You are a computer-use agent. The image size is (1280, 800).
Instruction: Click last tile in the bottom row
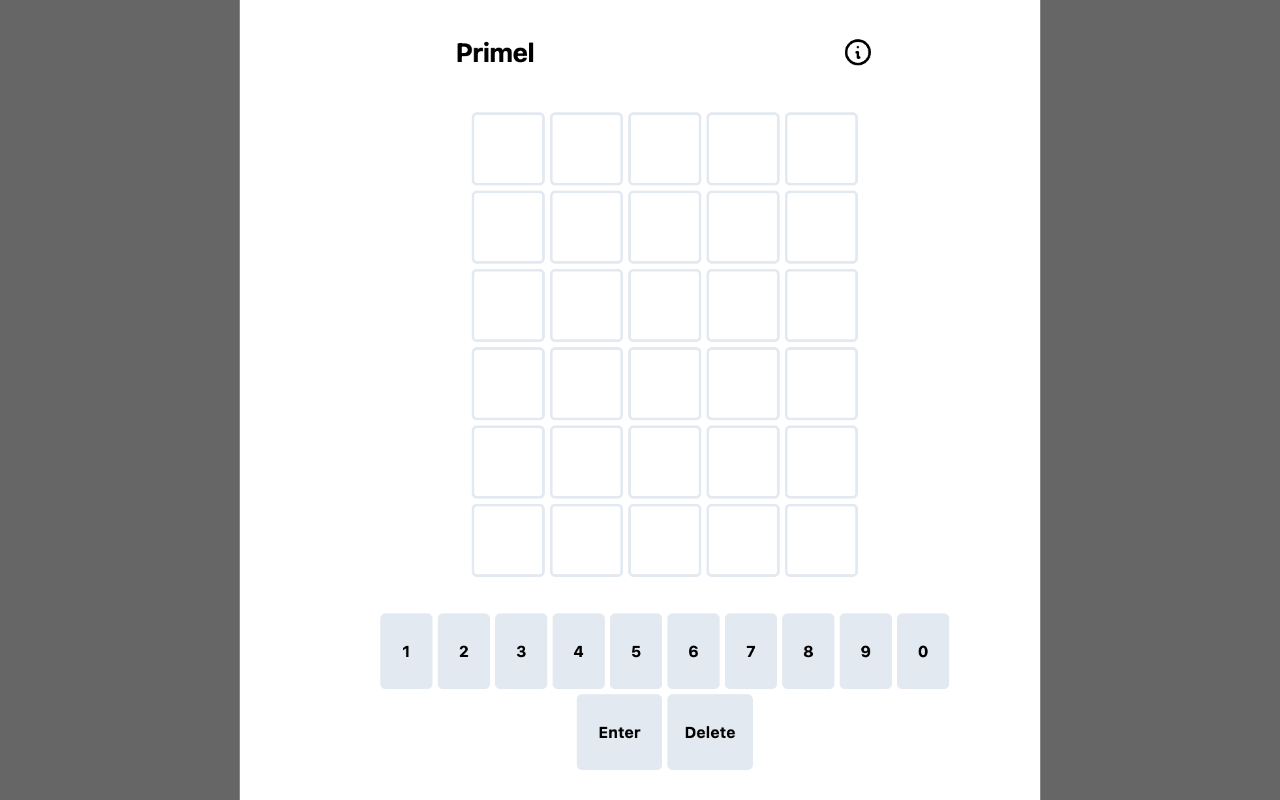[x=821, y=540]
